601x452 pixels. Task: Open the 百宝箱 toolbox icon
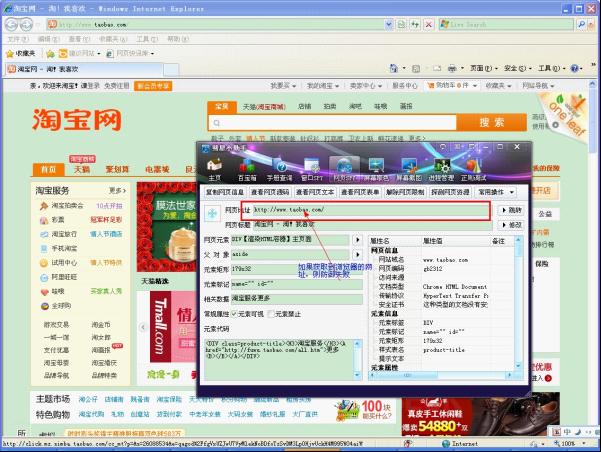[247, 170]
